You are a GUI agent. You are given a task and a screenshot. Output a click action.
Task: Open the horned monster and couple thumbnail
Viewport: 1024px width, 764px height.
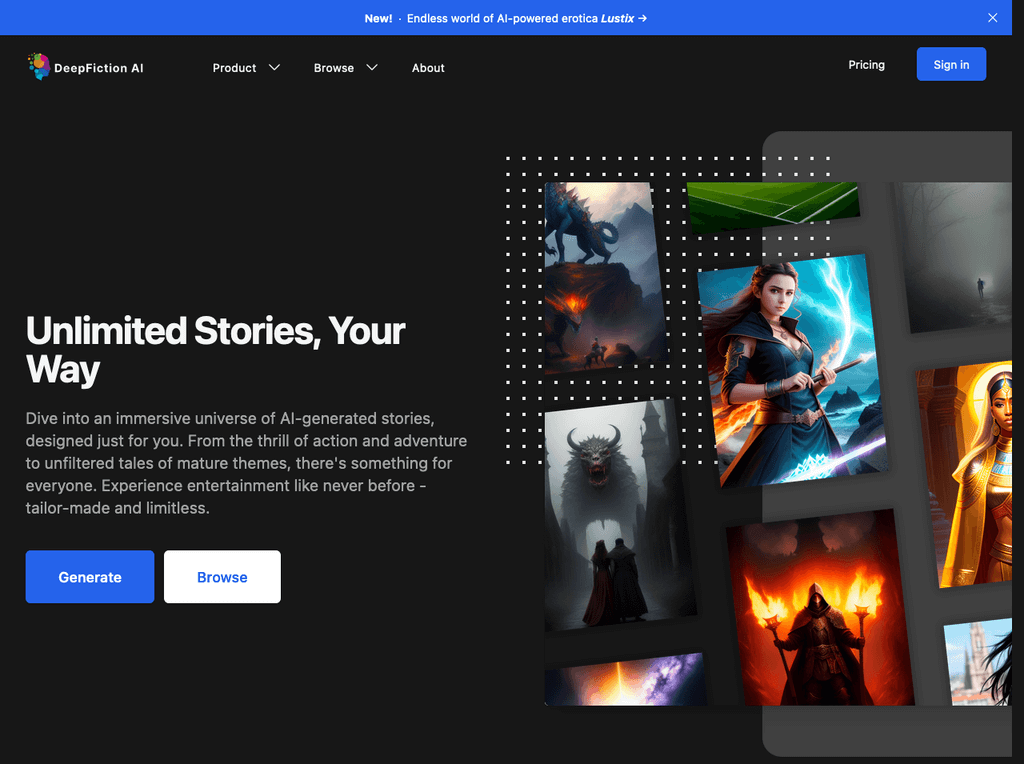(x=619, y=516)
